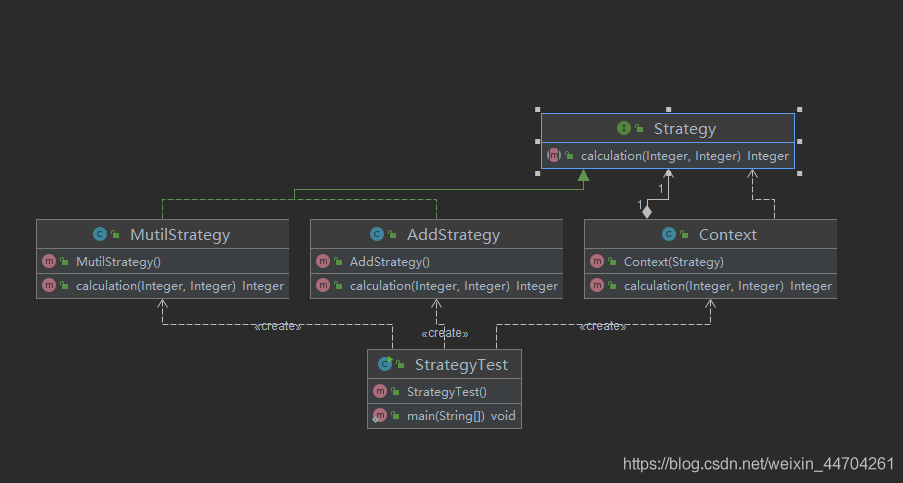Click method icon of Context(Strategy) constructor
903x483 pixels.
click(x=597, y=261)
